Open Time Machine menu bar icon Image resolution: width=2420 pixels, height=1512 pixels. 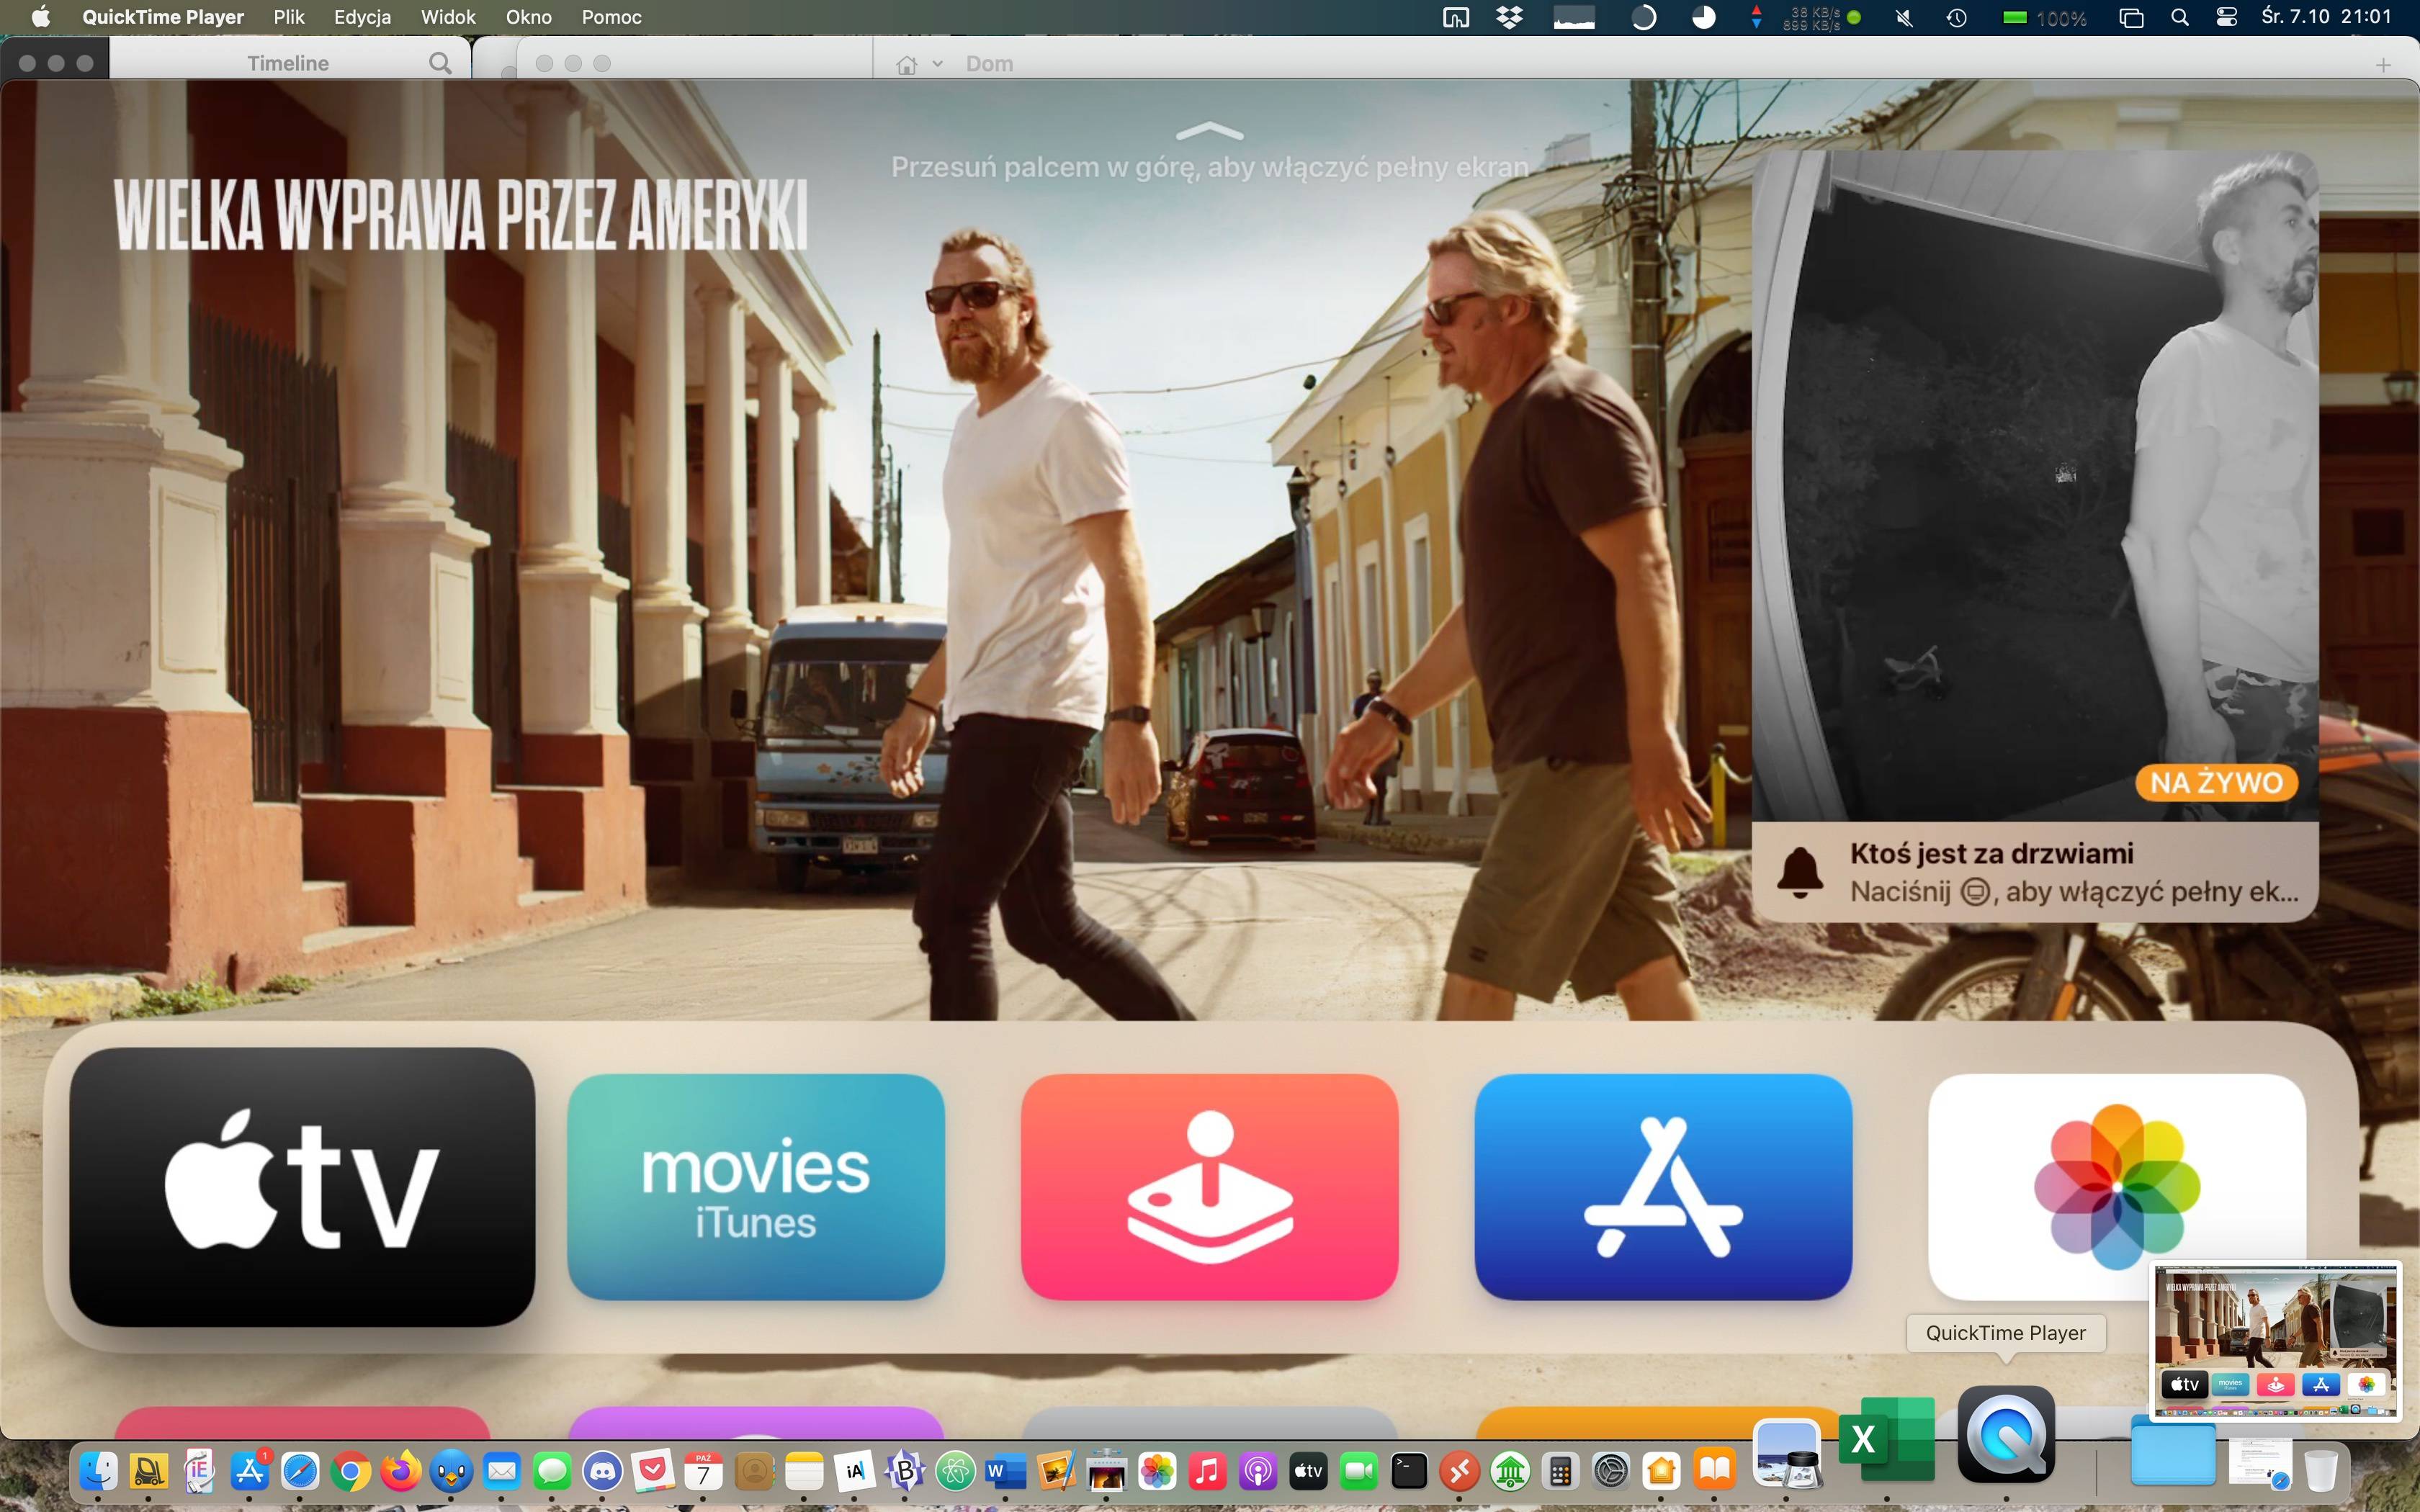1957,17
